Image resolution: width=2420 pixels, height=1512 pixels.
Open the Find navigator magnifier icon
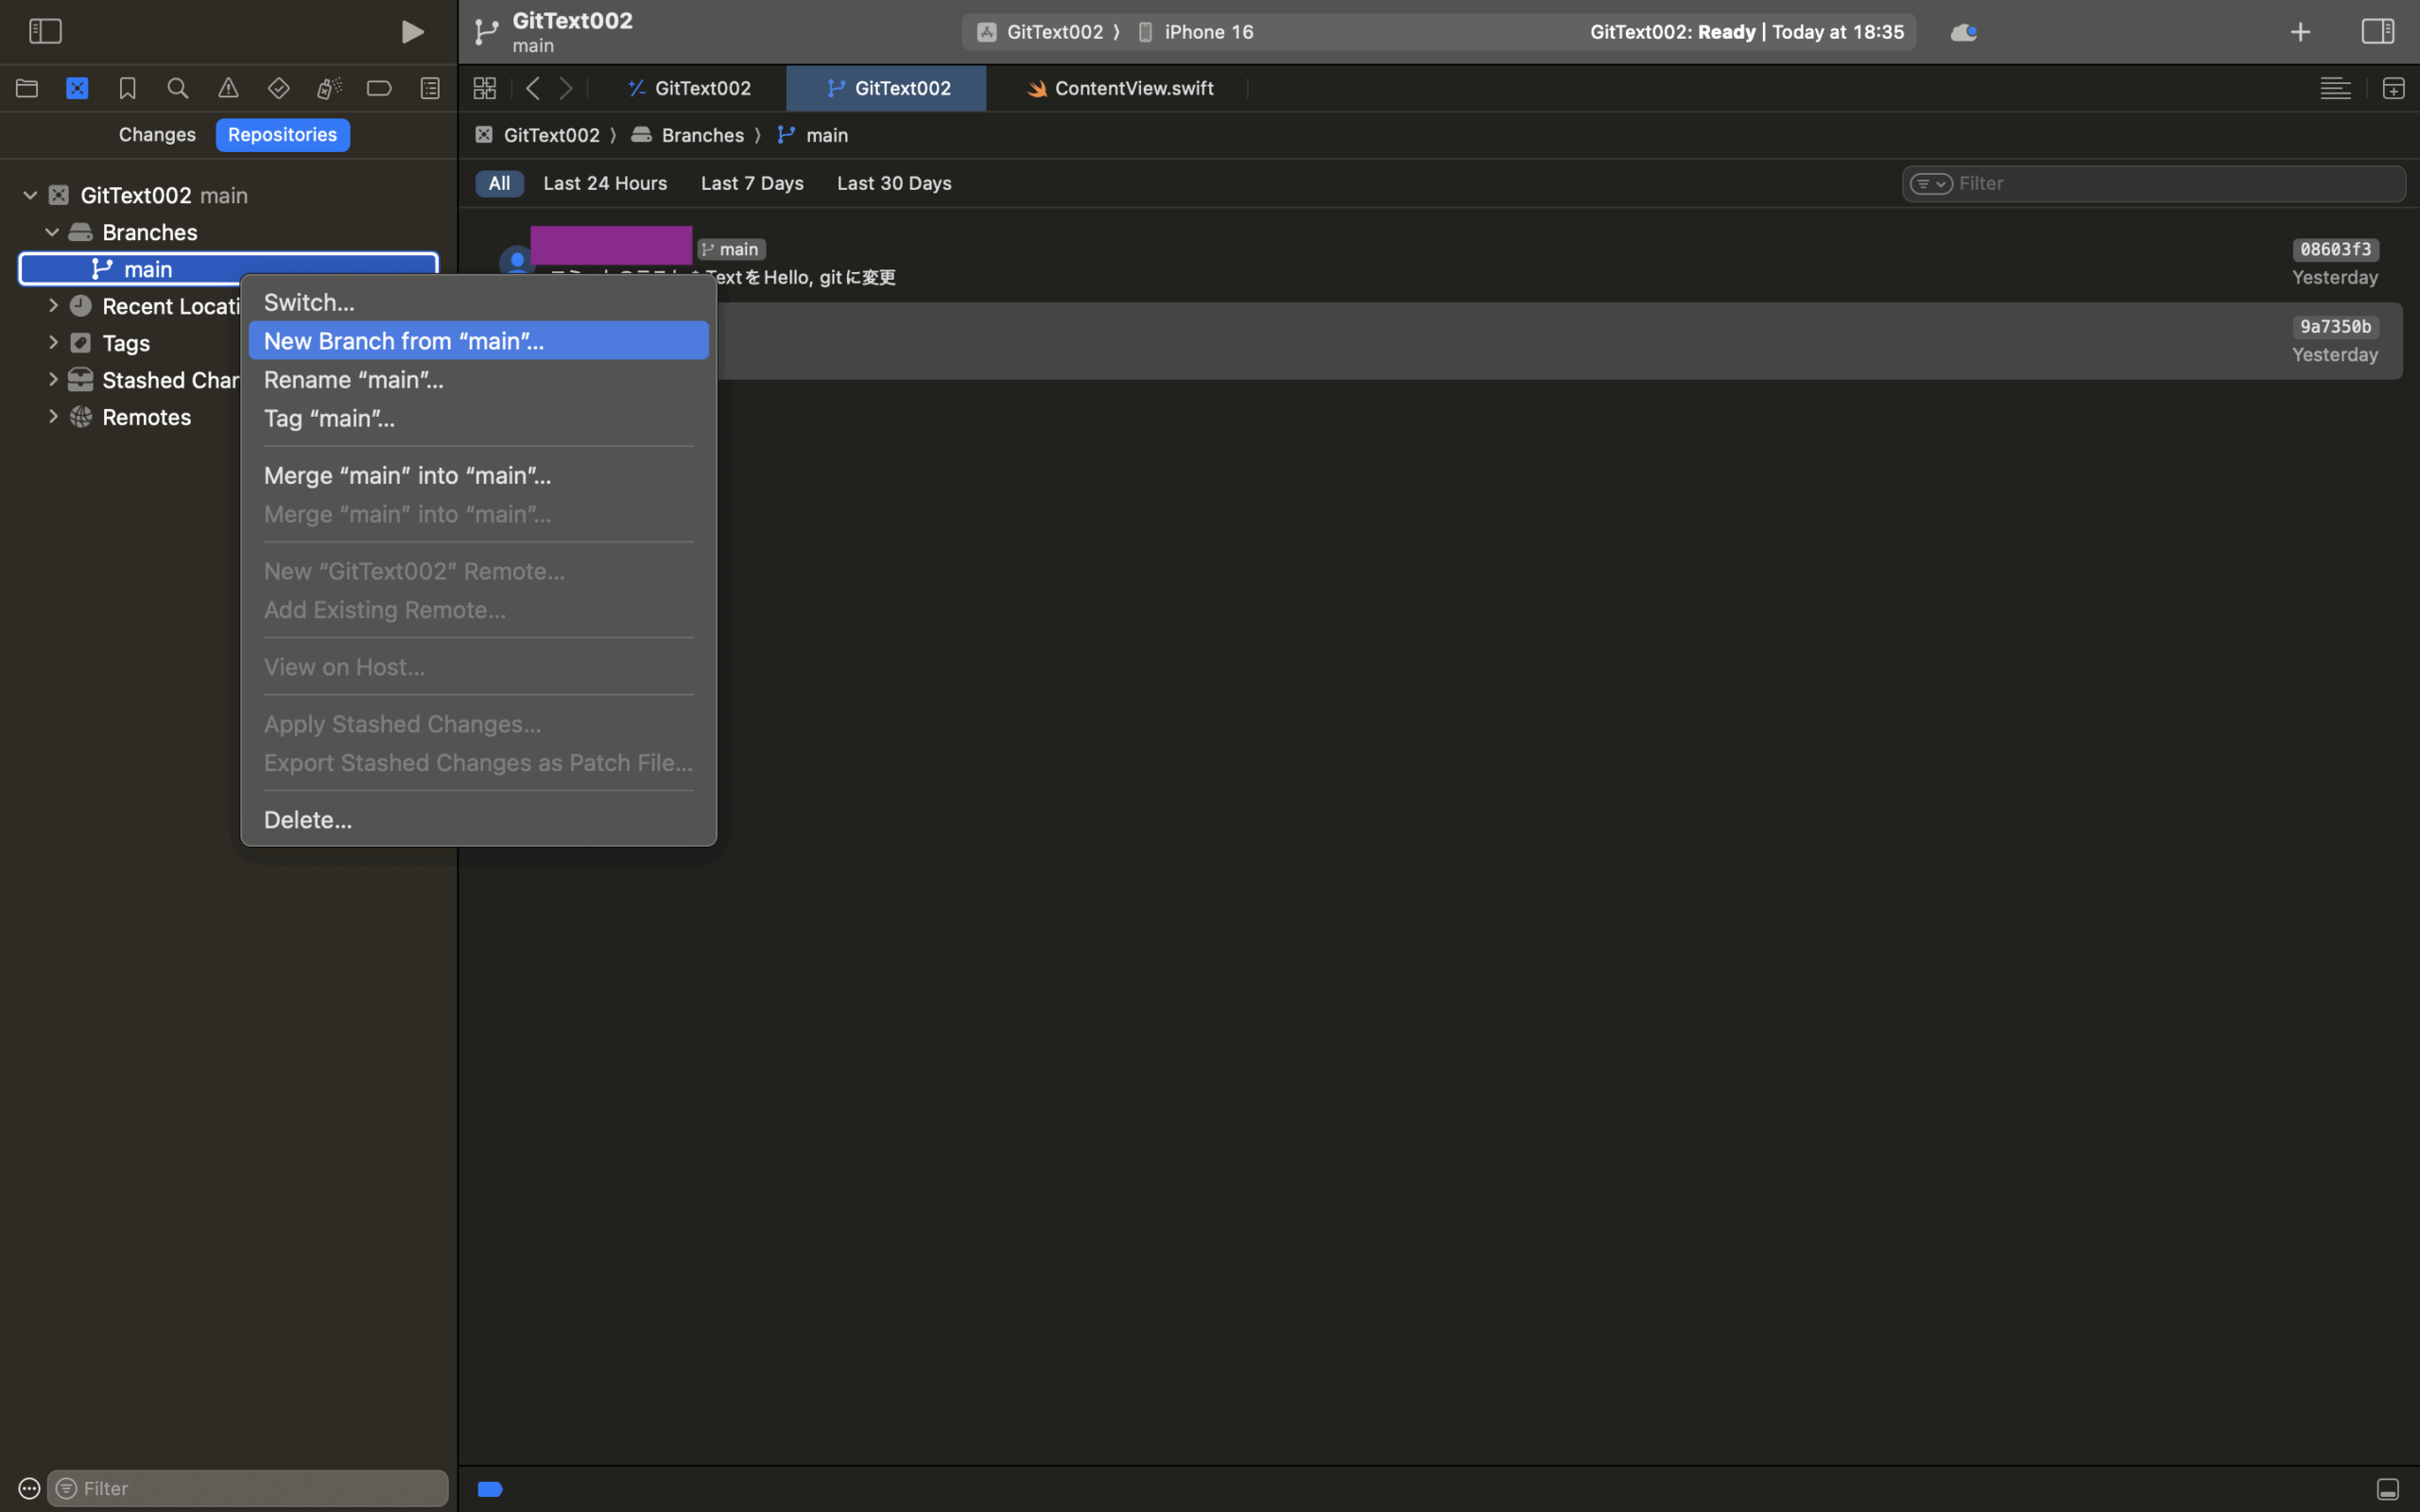pos(178,88)
